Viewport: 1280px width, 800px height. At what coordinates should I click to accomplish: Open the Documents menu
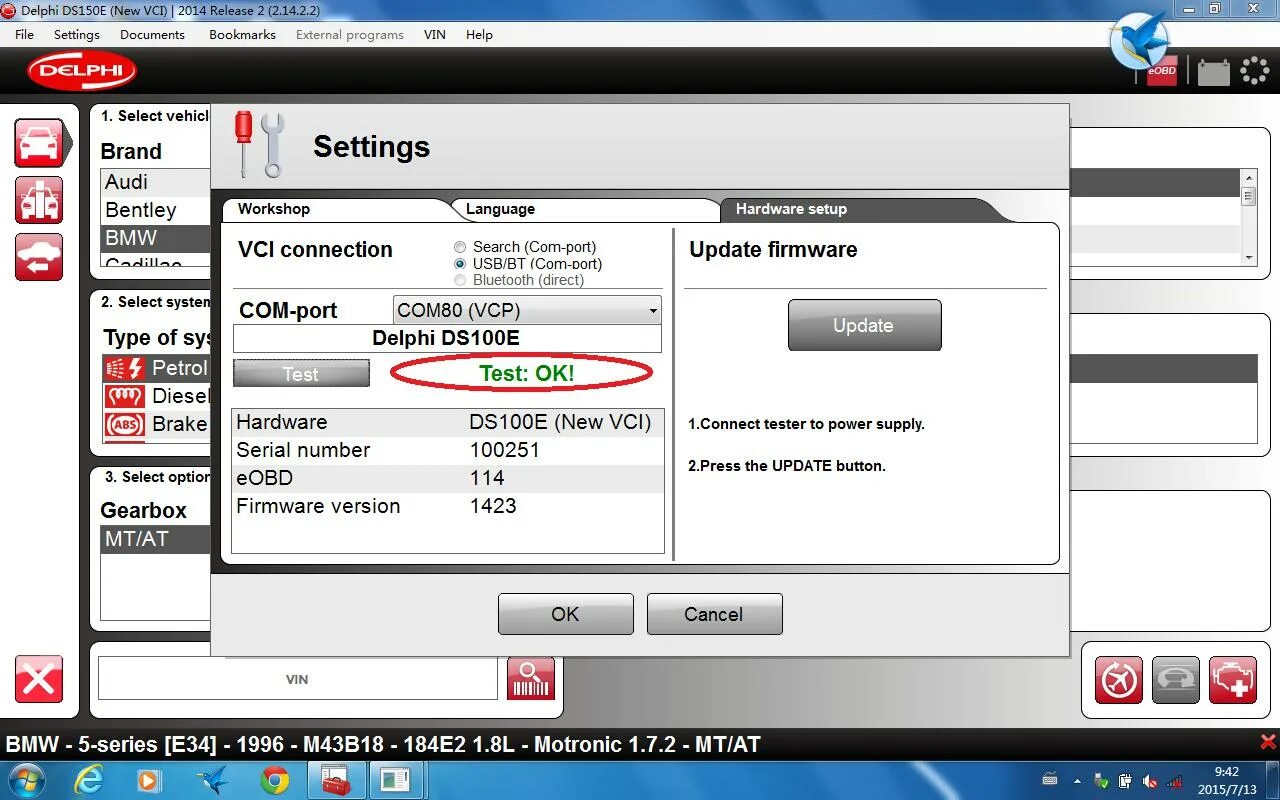coord(152,34)
